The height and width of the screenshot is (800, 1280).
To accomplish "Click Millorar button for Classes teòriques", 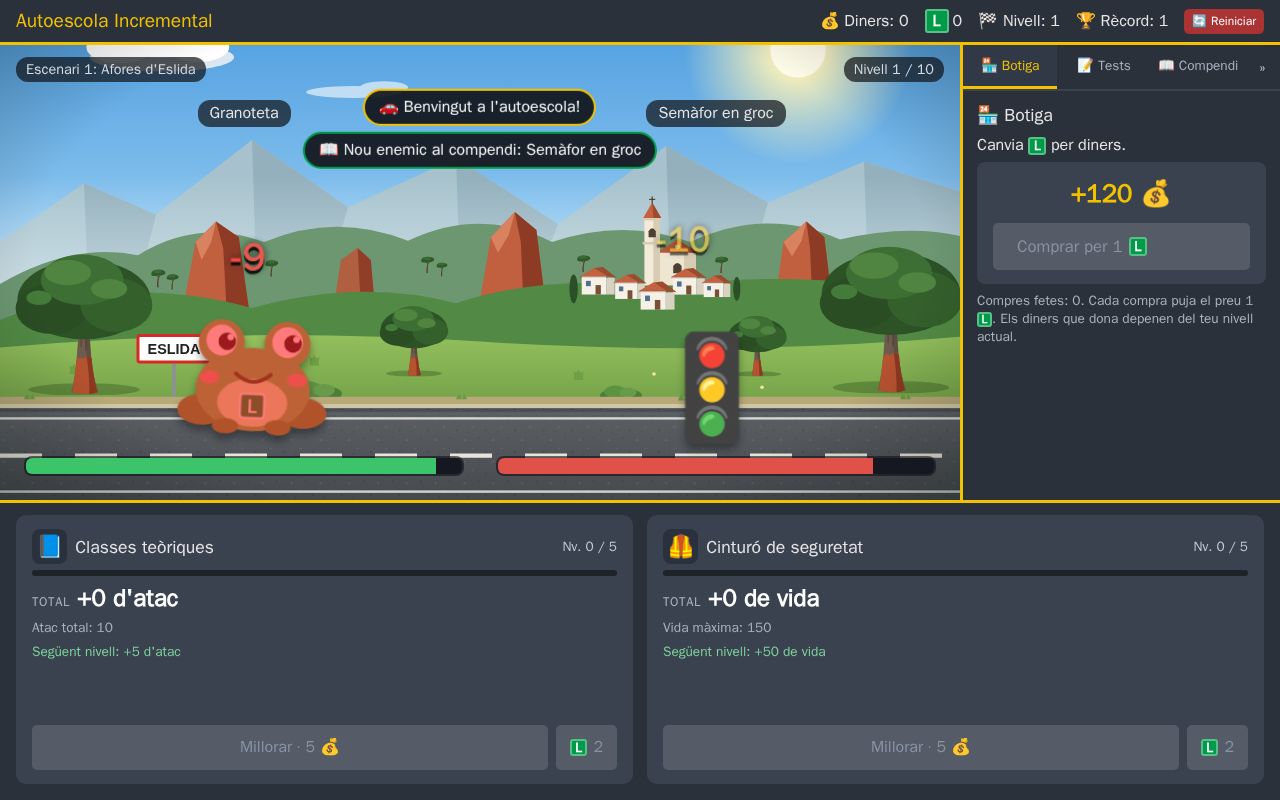I will tap(290, 747).
